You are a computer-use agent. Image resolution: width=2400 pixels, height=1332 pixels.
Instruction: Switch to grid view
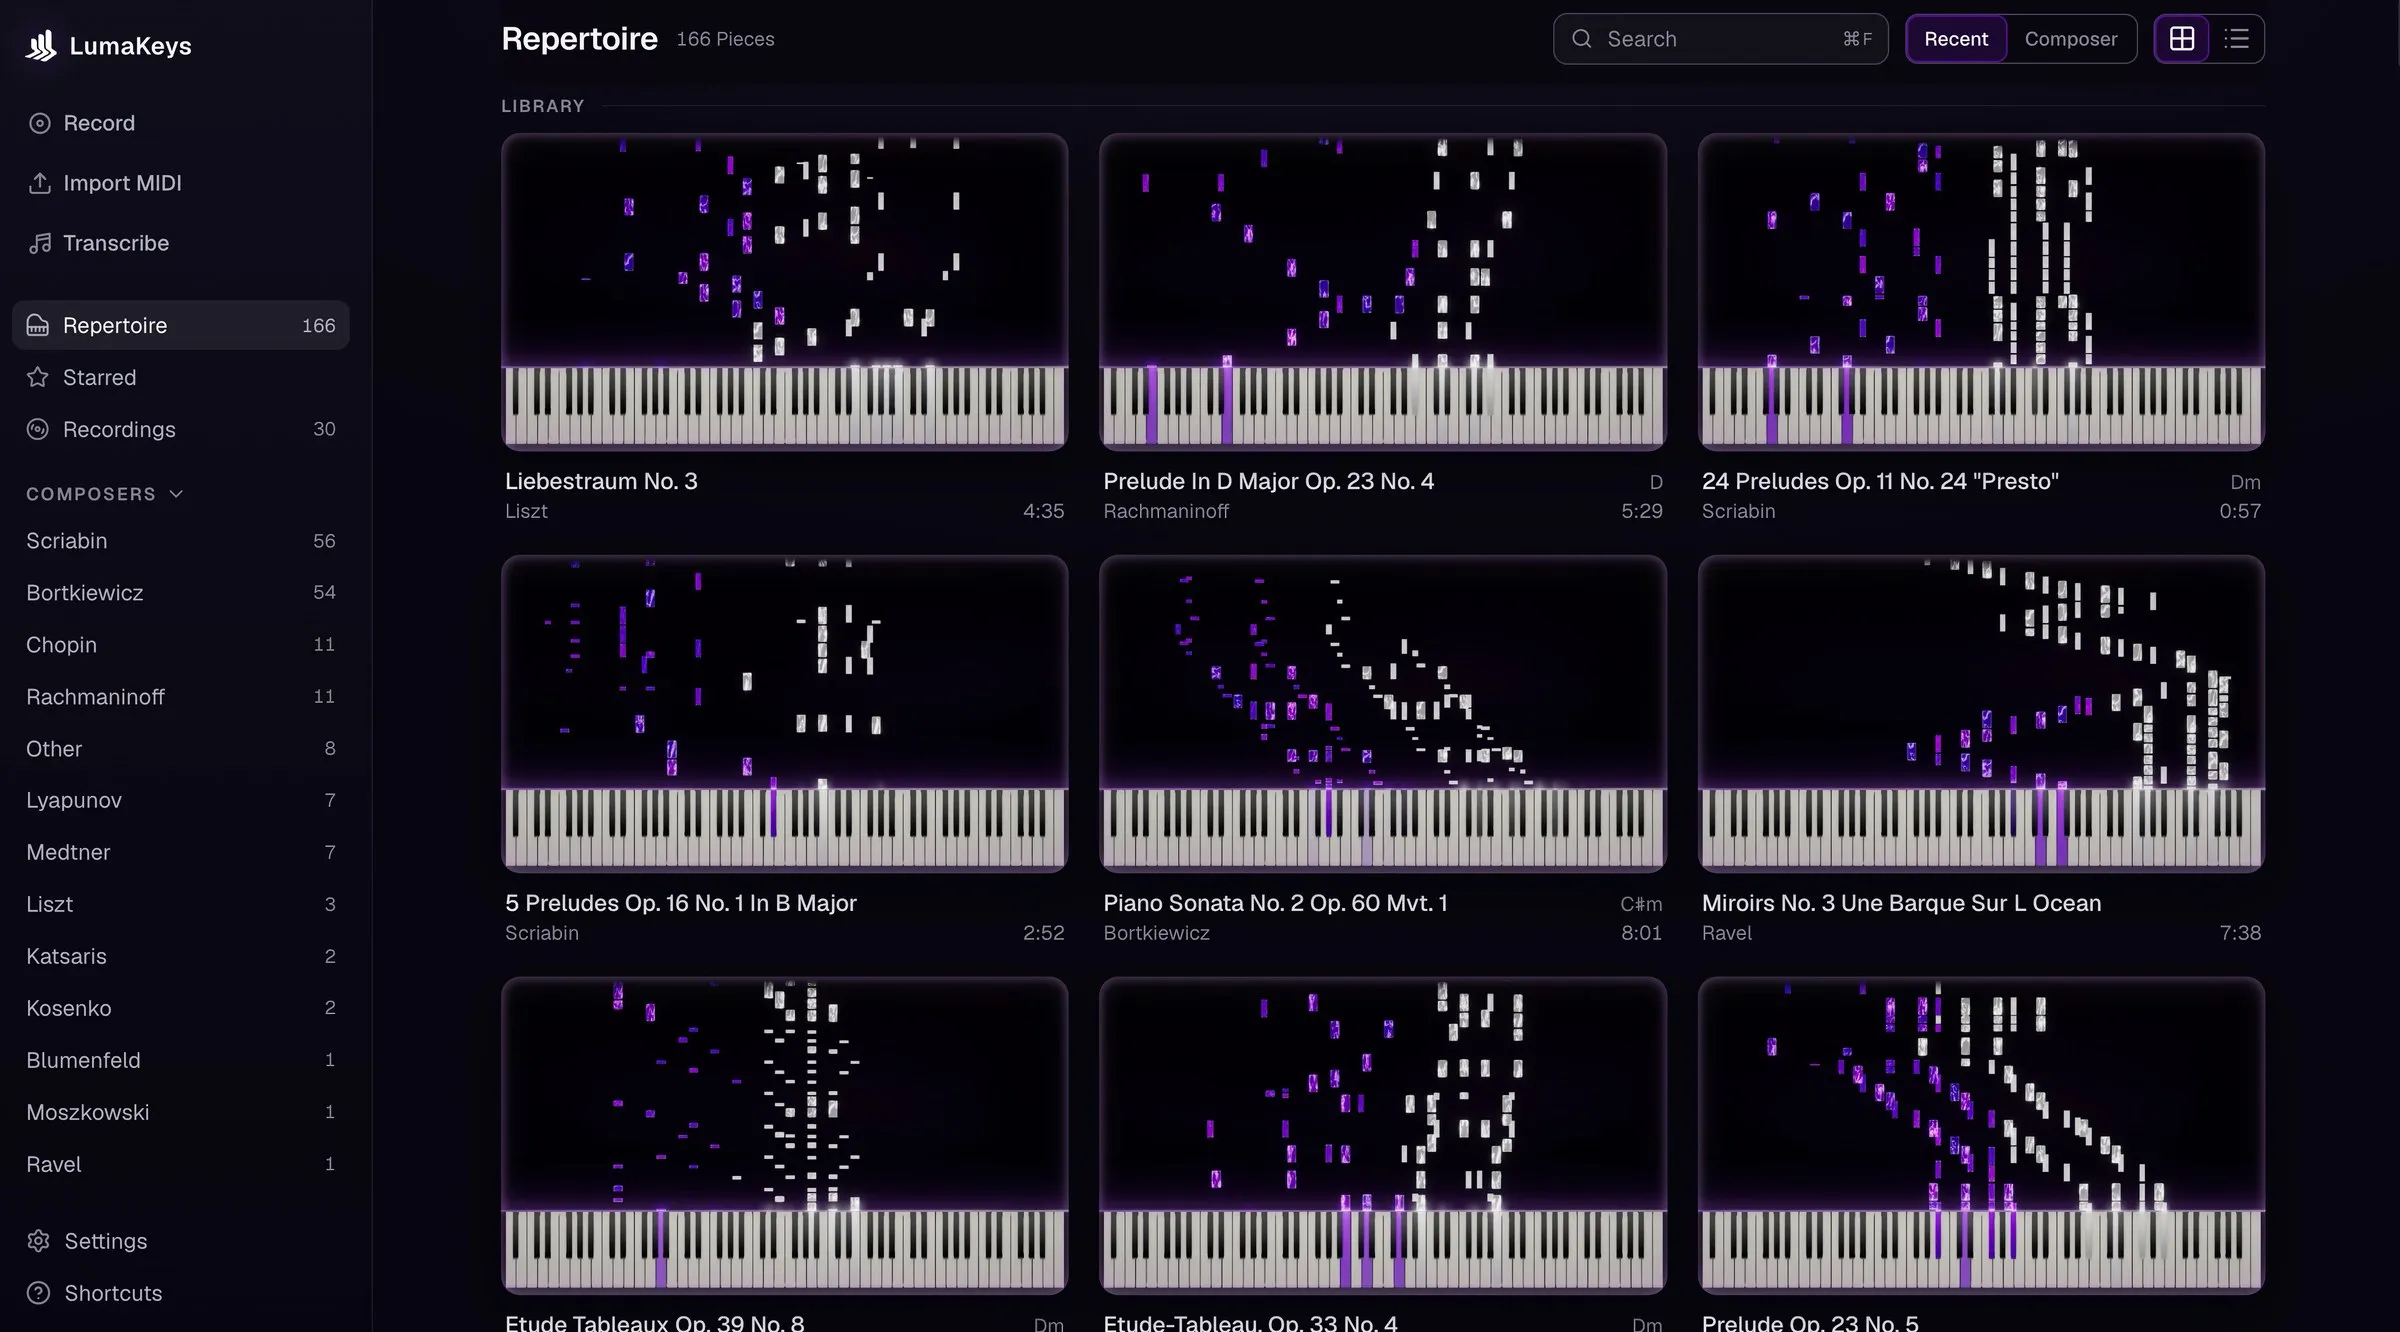[x=2182, y=39]
